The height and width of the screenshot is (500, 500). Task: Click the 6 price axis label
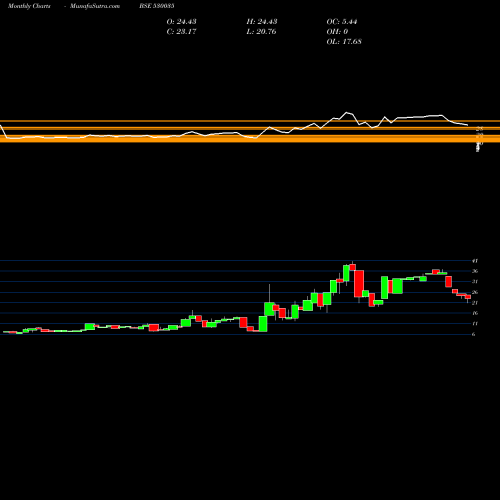(x=473, y=334)
